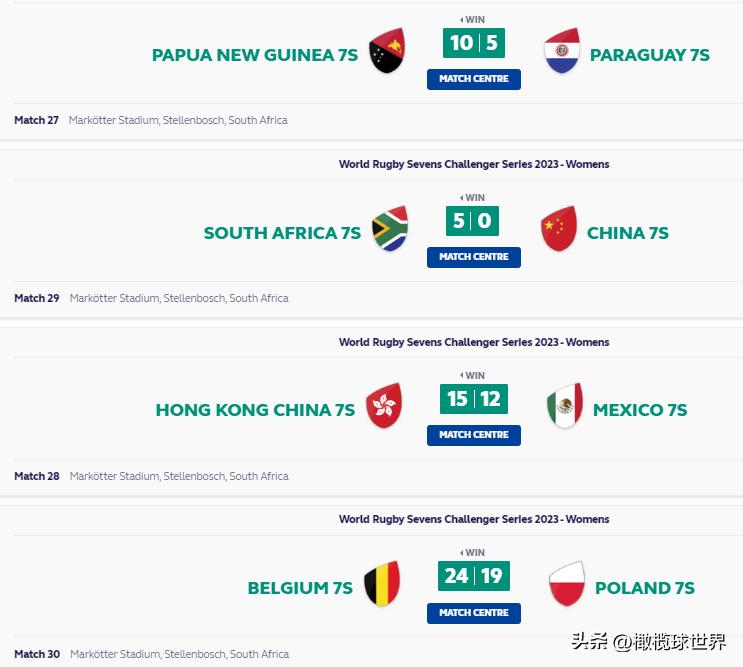Click the Mexico flag icon
743x667 pixels.
tap(564, 407)
